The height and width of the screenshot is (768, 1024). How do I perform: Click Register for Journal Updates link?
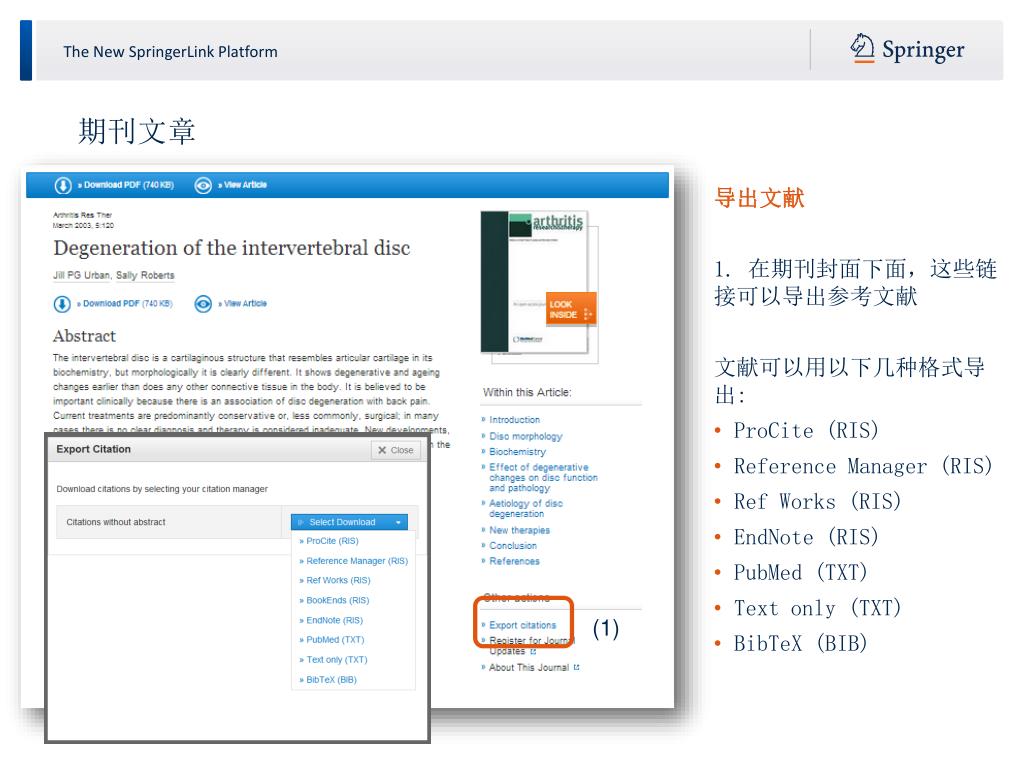(x=531, y=646)
